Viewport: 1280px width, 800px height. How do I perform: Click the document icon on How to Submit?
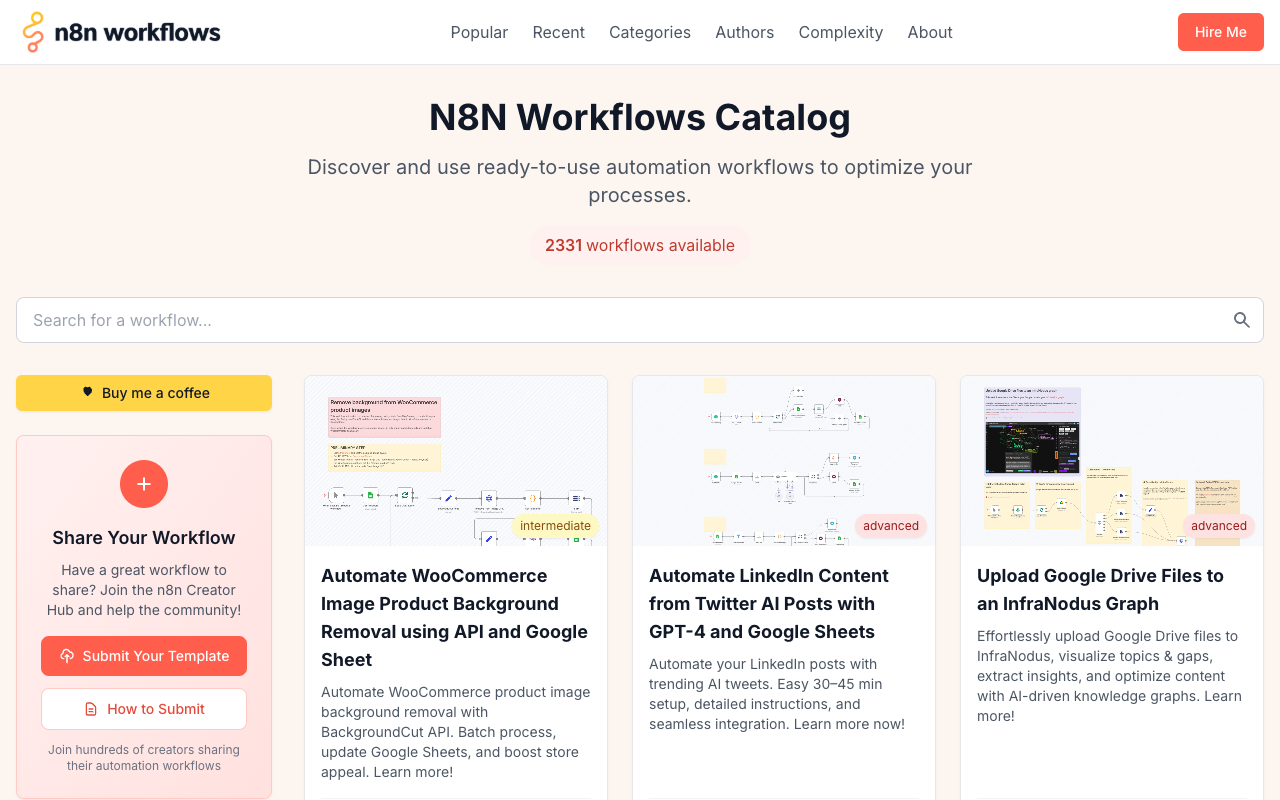tap(91, 709)
